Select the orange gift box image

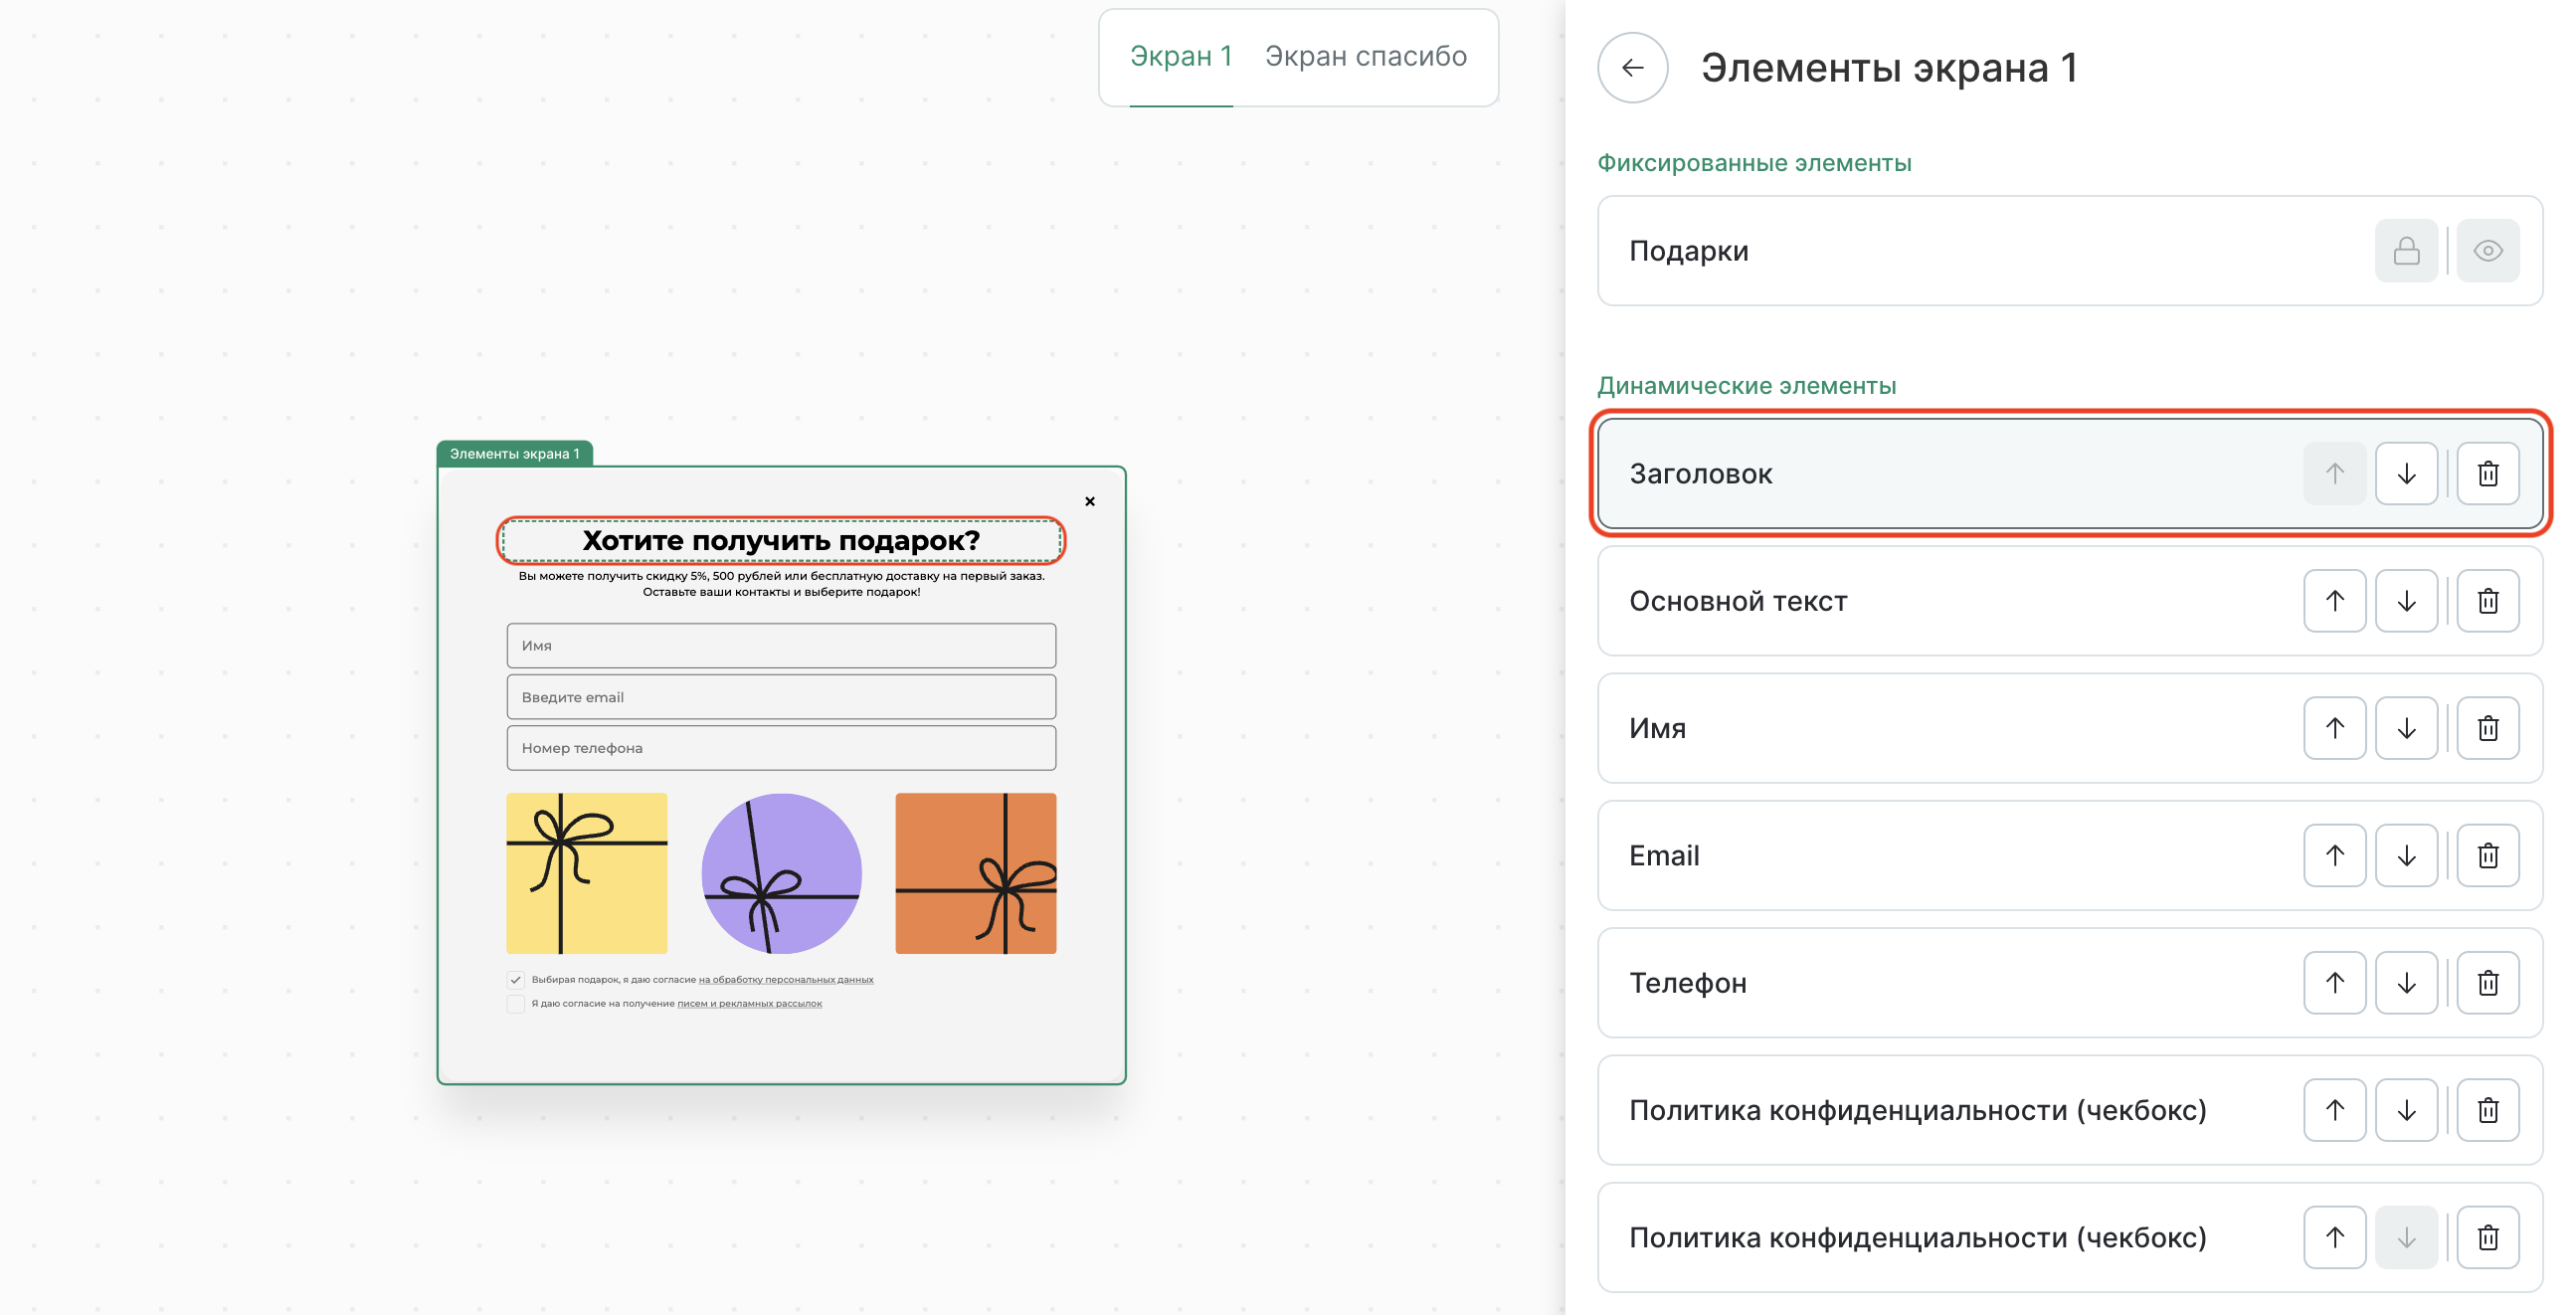[x=975, y=873]
